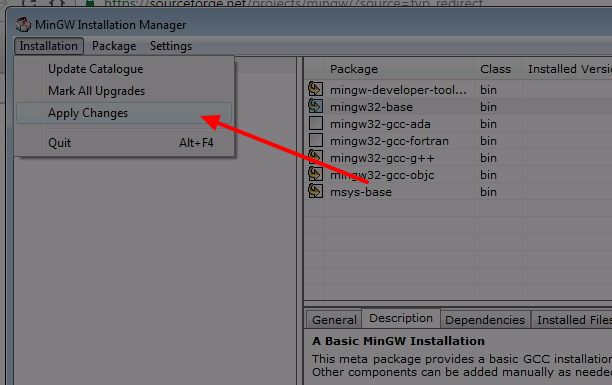This screenshot has height=385, width=612.
Task: Select Mark All Upgrades menu entry
Action: pos(124,91)
